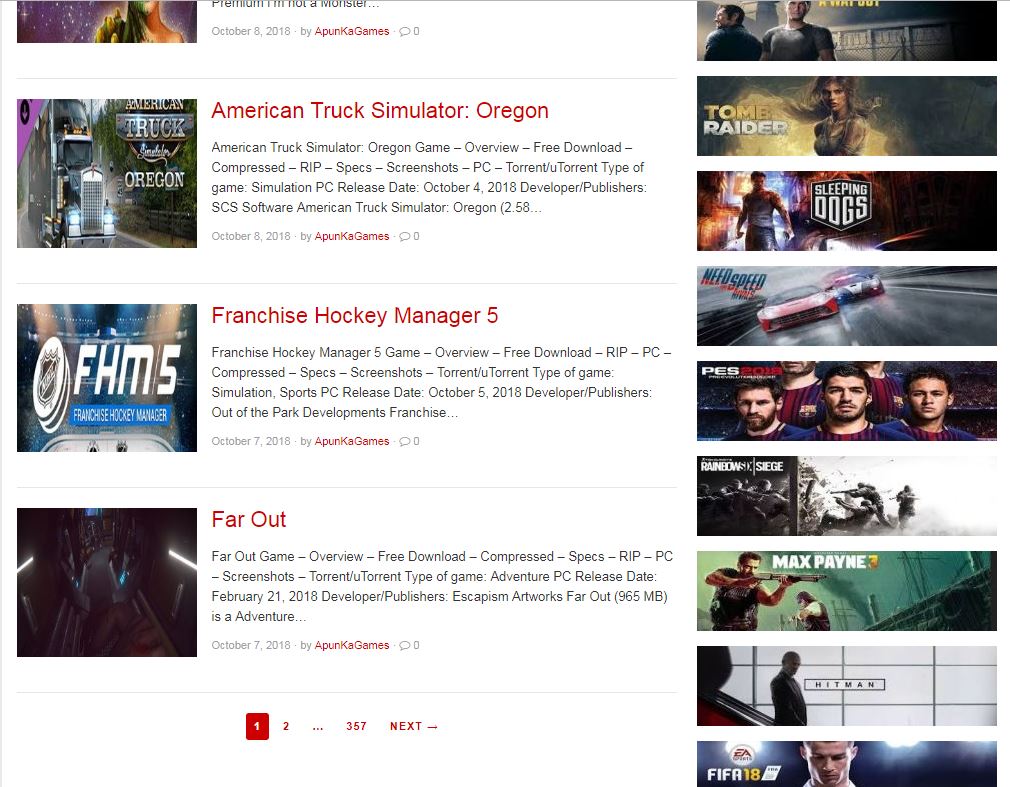This screenshot has width=1010, height=787.
Task: Open the Max Payne 3 banner
Action: [x=846, y=591]
